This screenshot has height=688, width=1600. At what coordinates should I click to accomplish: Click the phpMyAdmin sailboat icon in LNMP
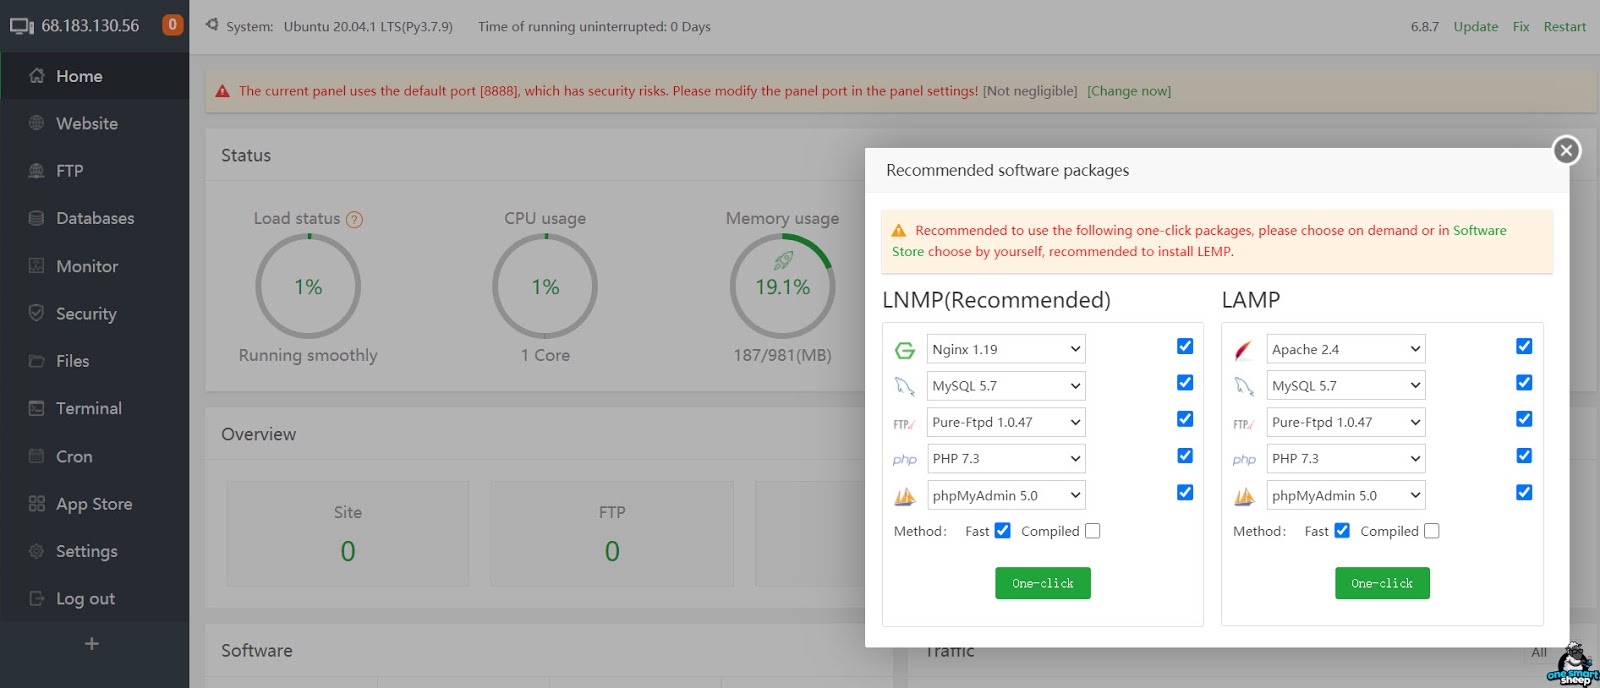click(x=905, y=496)
